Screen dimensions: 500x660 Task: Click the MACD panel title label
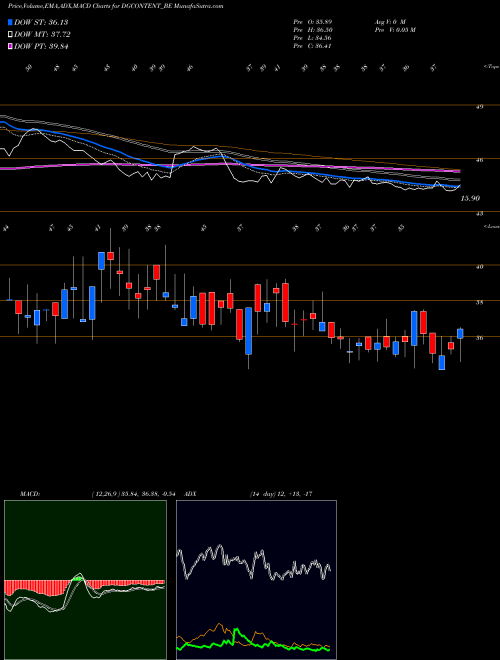click(30, 494)
